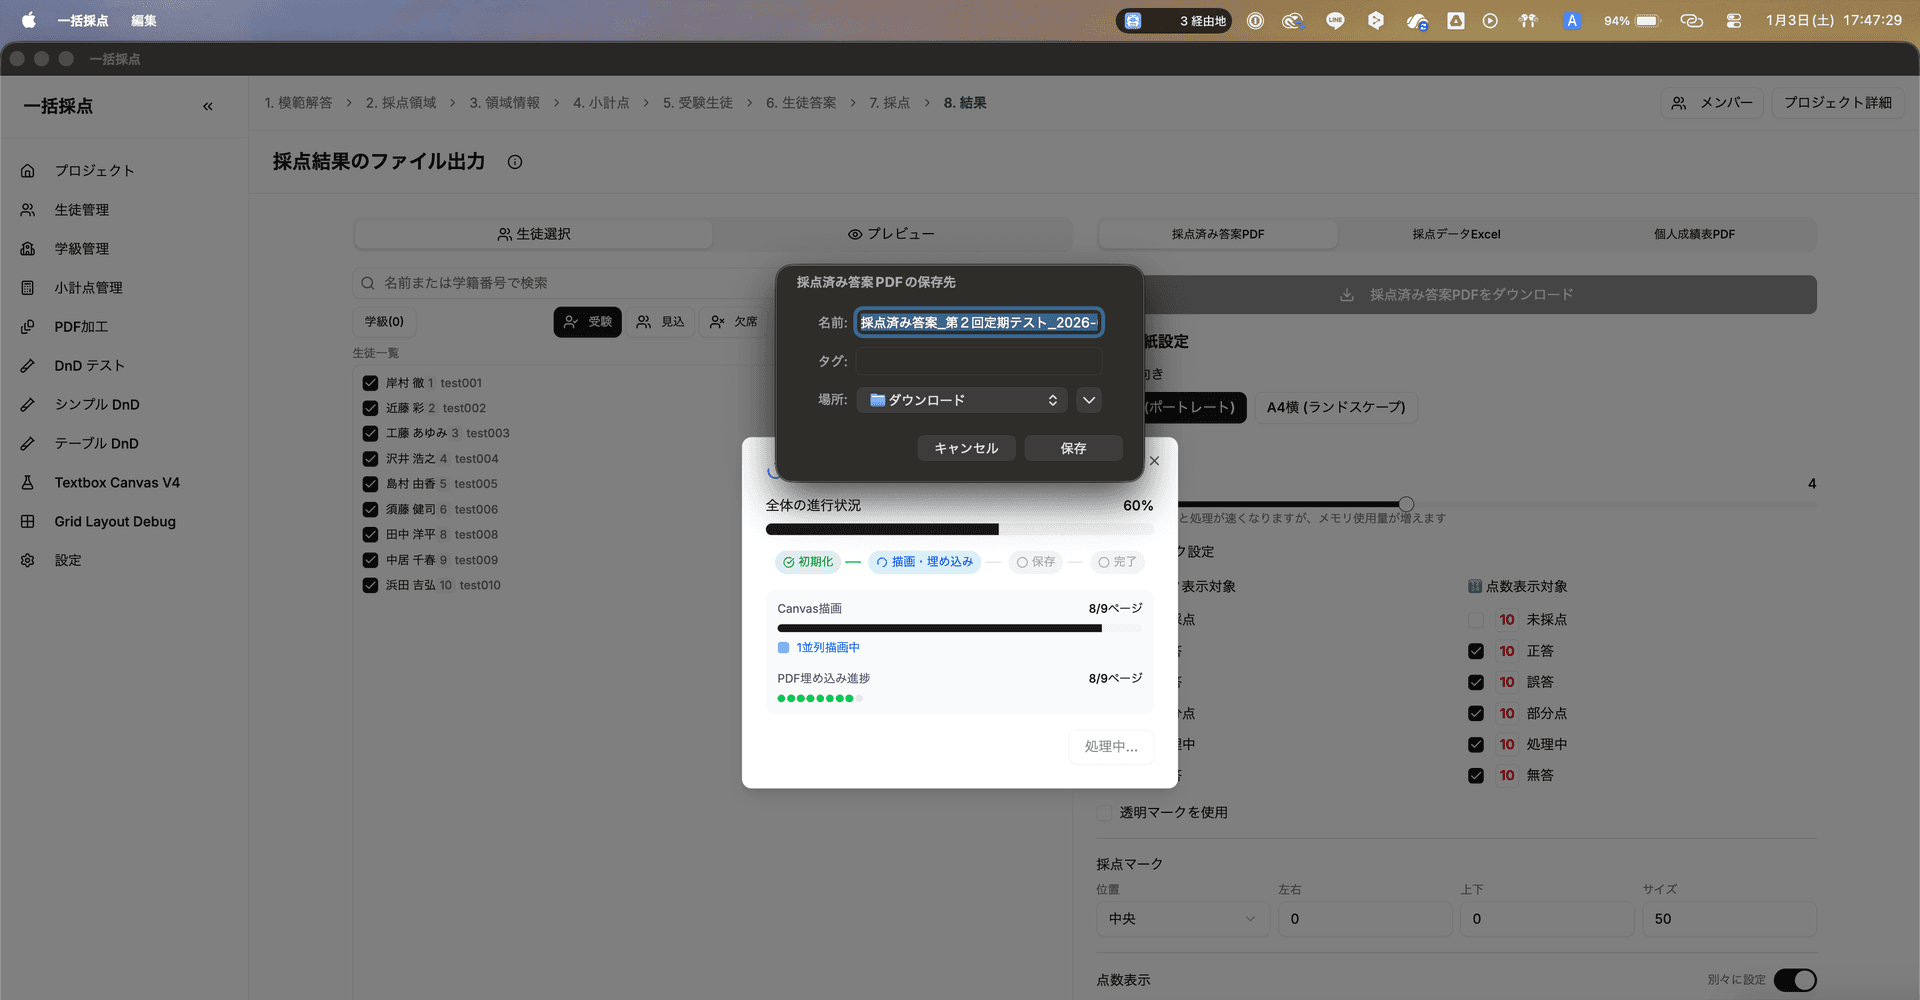Screen dimensions: 1920x1000
Task: Switch to 採点データExcel tab
Action: (1456, 234)
